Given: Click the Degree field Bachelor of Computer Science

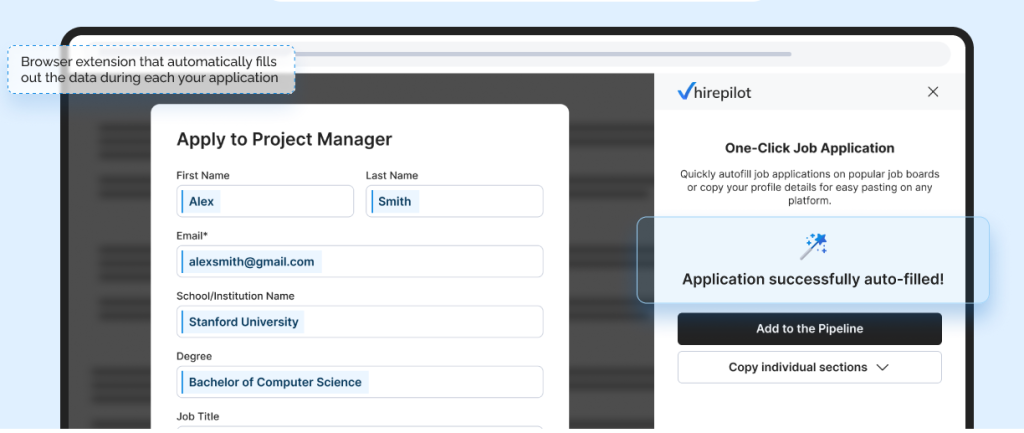Looking at the screenshot, I should coord(360,381).
